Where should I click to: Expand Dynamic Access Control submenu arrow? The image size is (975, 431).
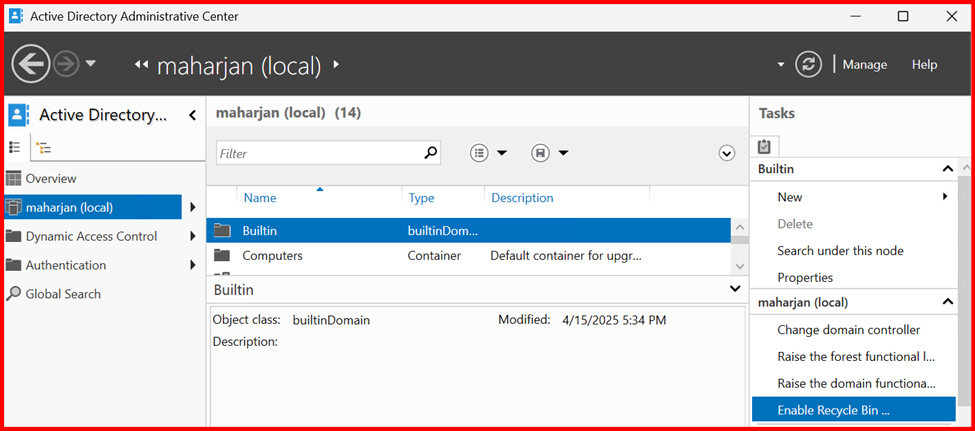(192, 236)
